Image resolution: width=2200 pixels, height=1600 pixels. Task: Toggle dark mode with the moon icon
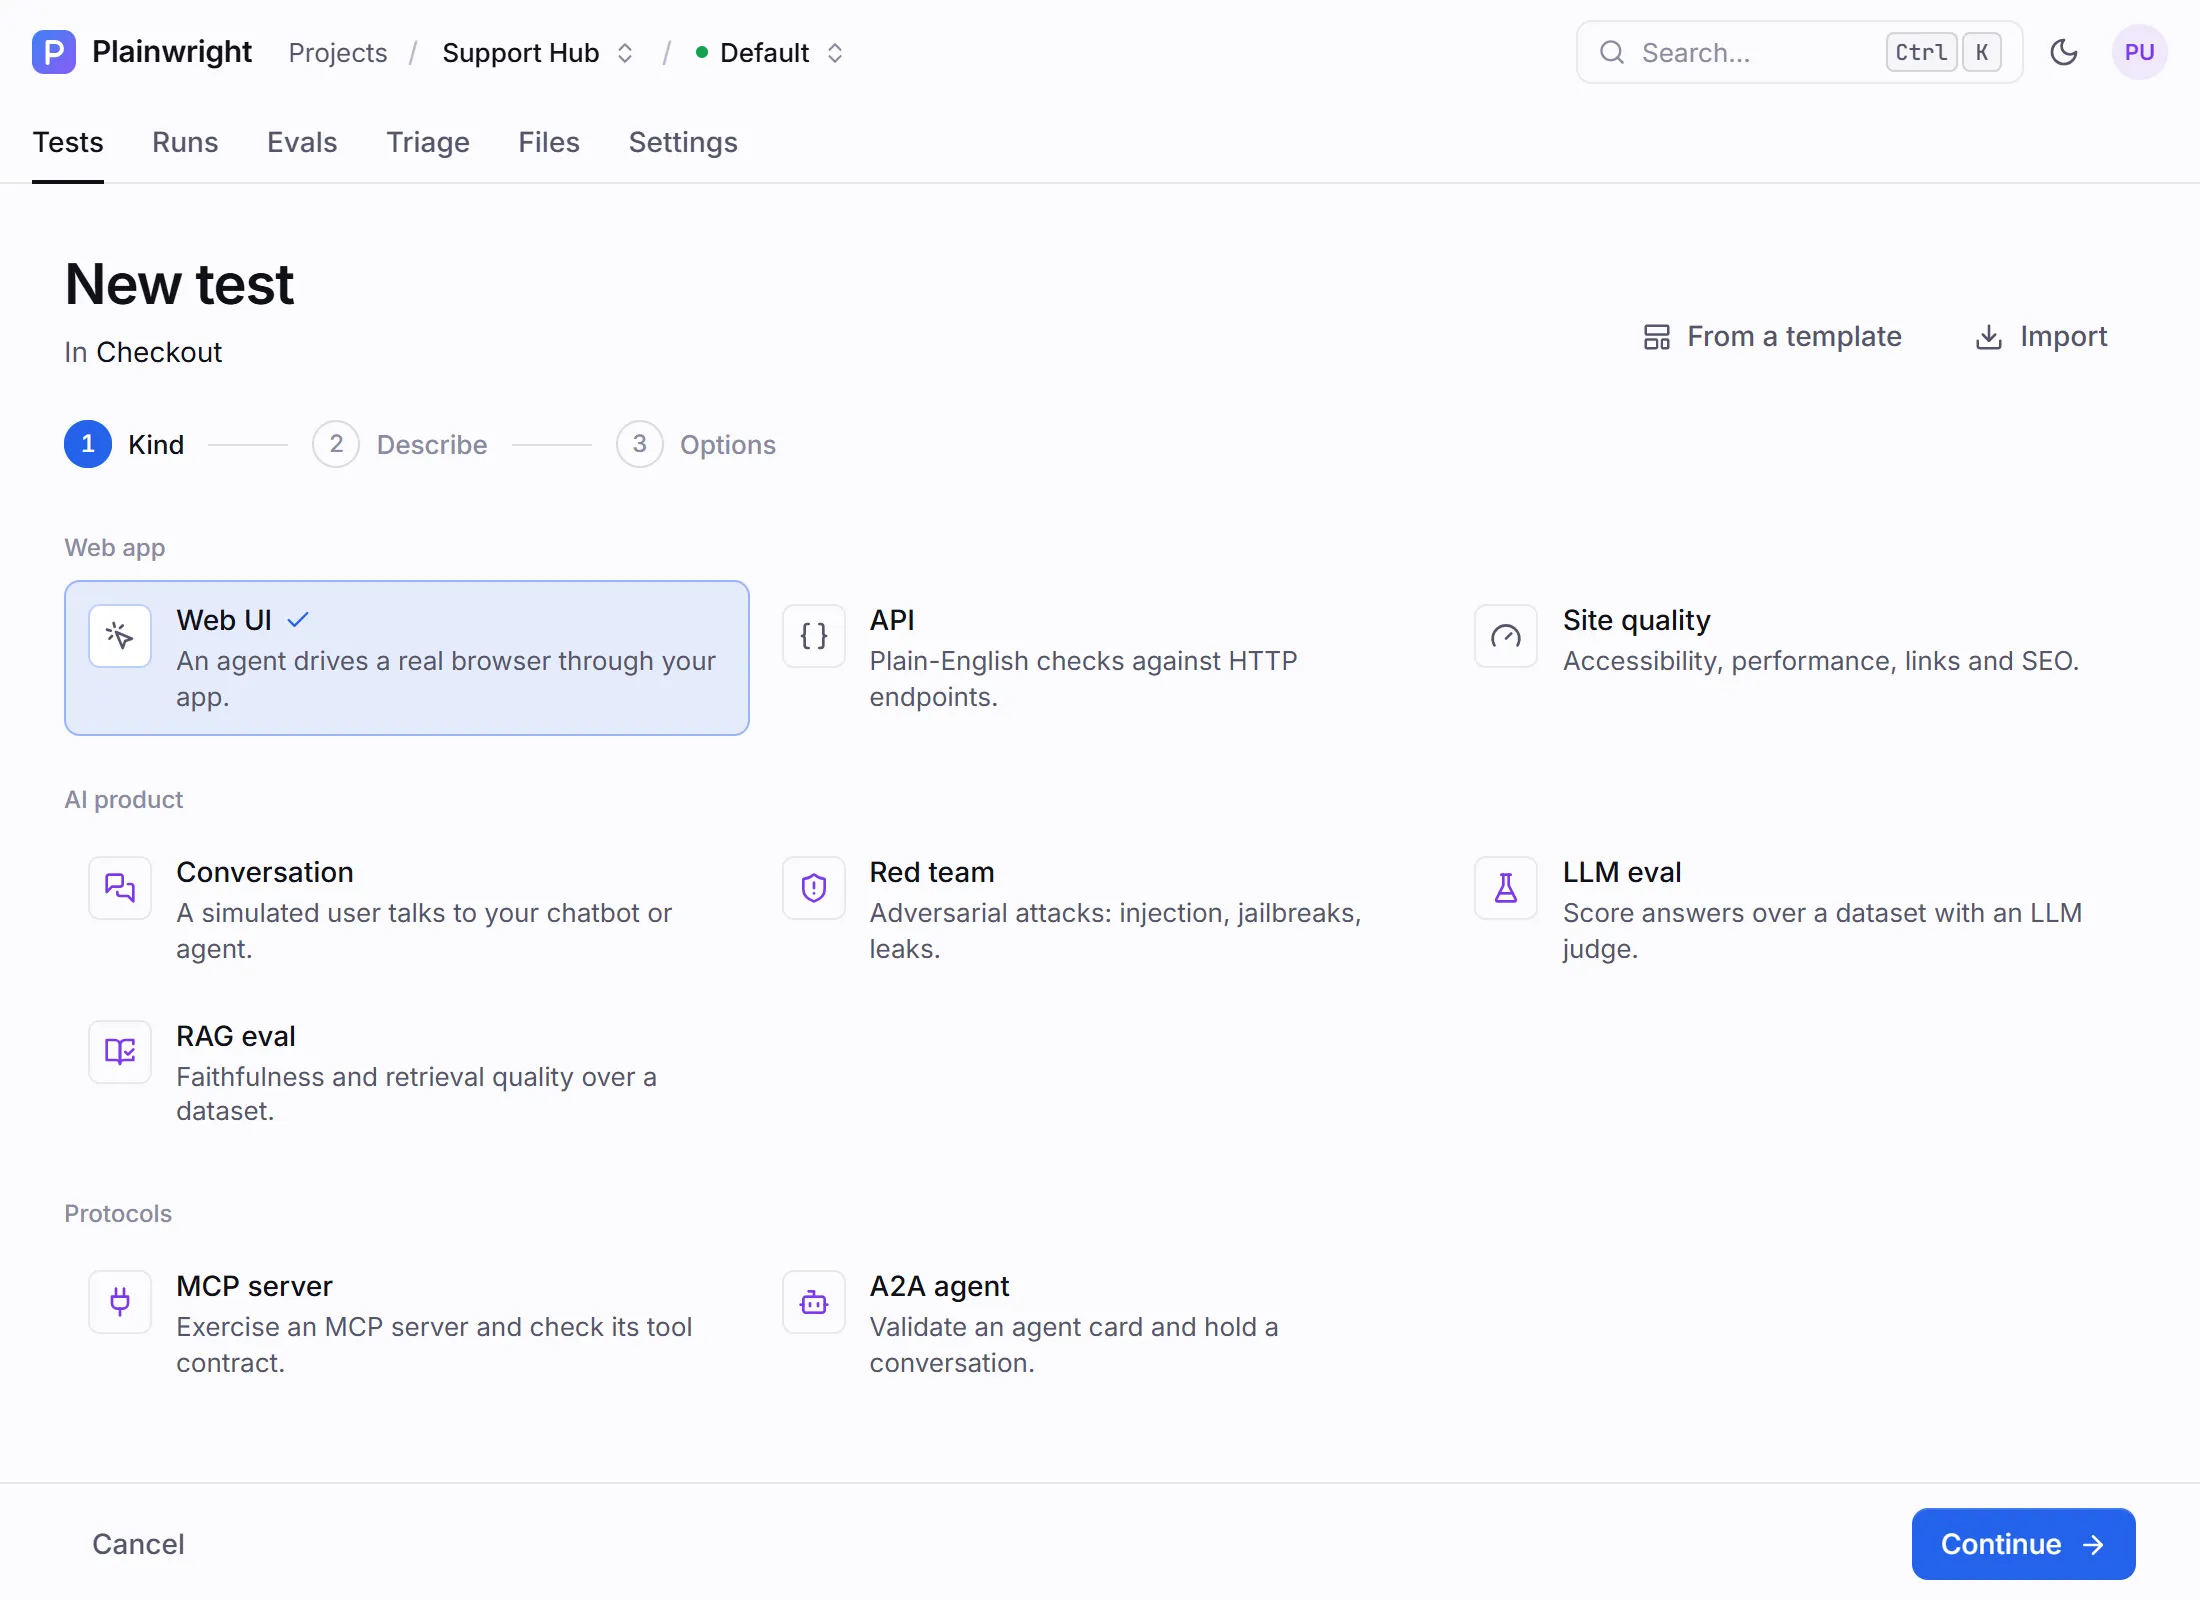(2064, 52)
